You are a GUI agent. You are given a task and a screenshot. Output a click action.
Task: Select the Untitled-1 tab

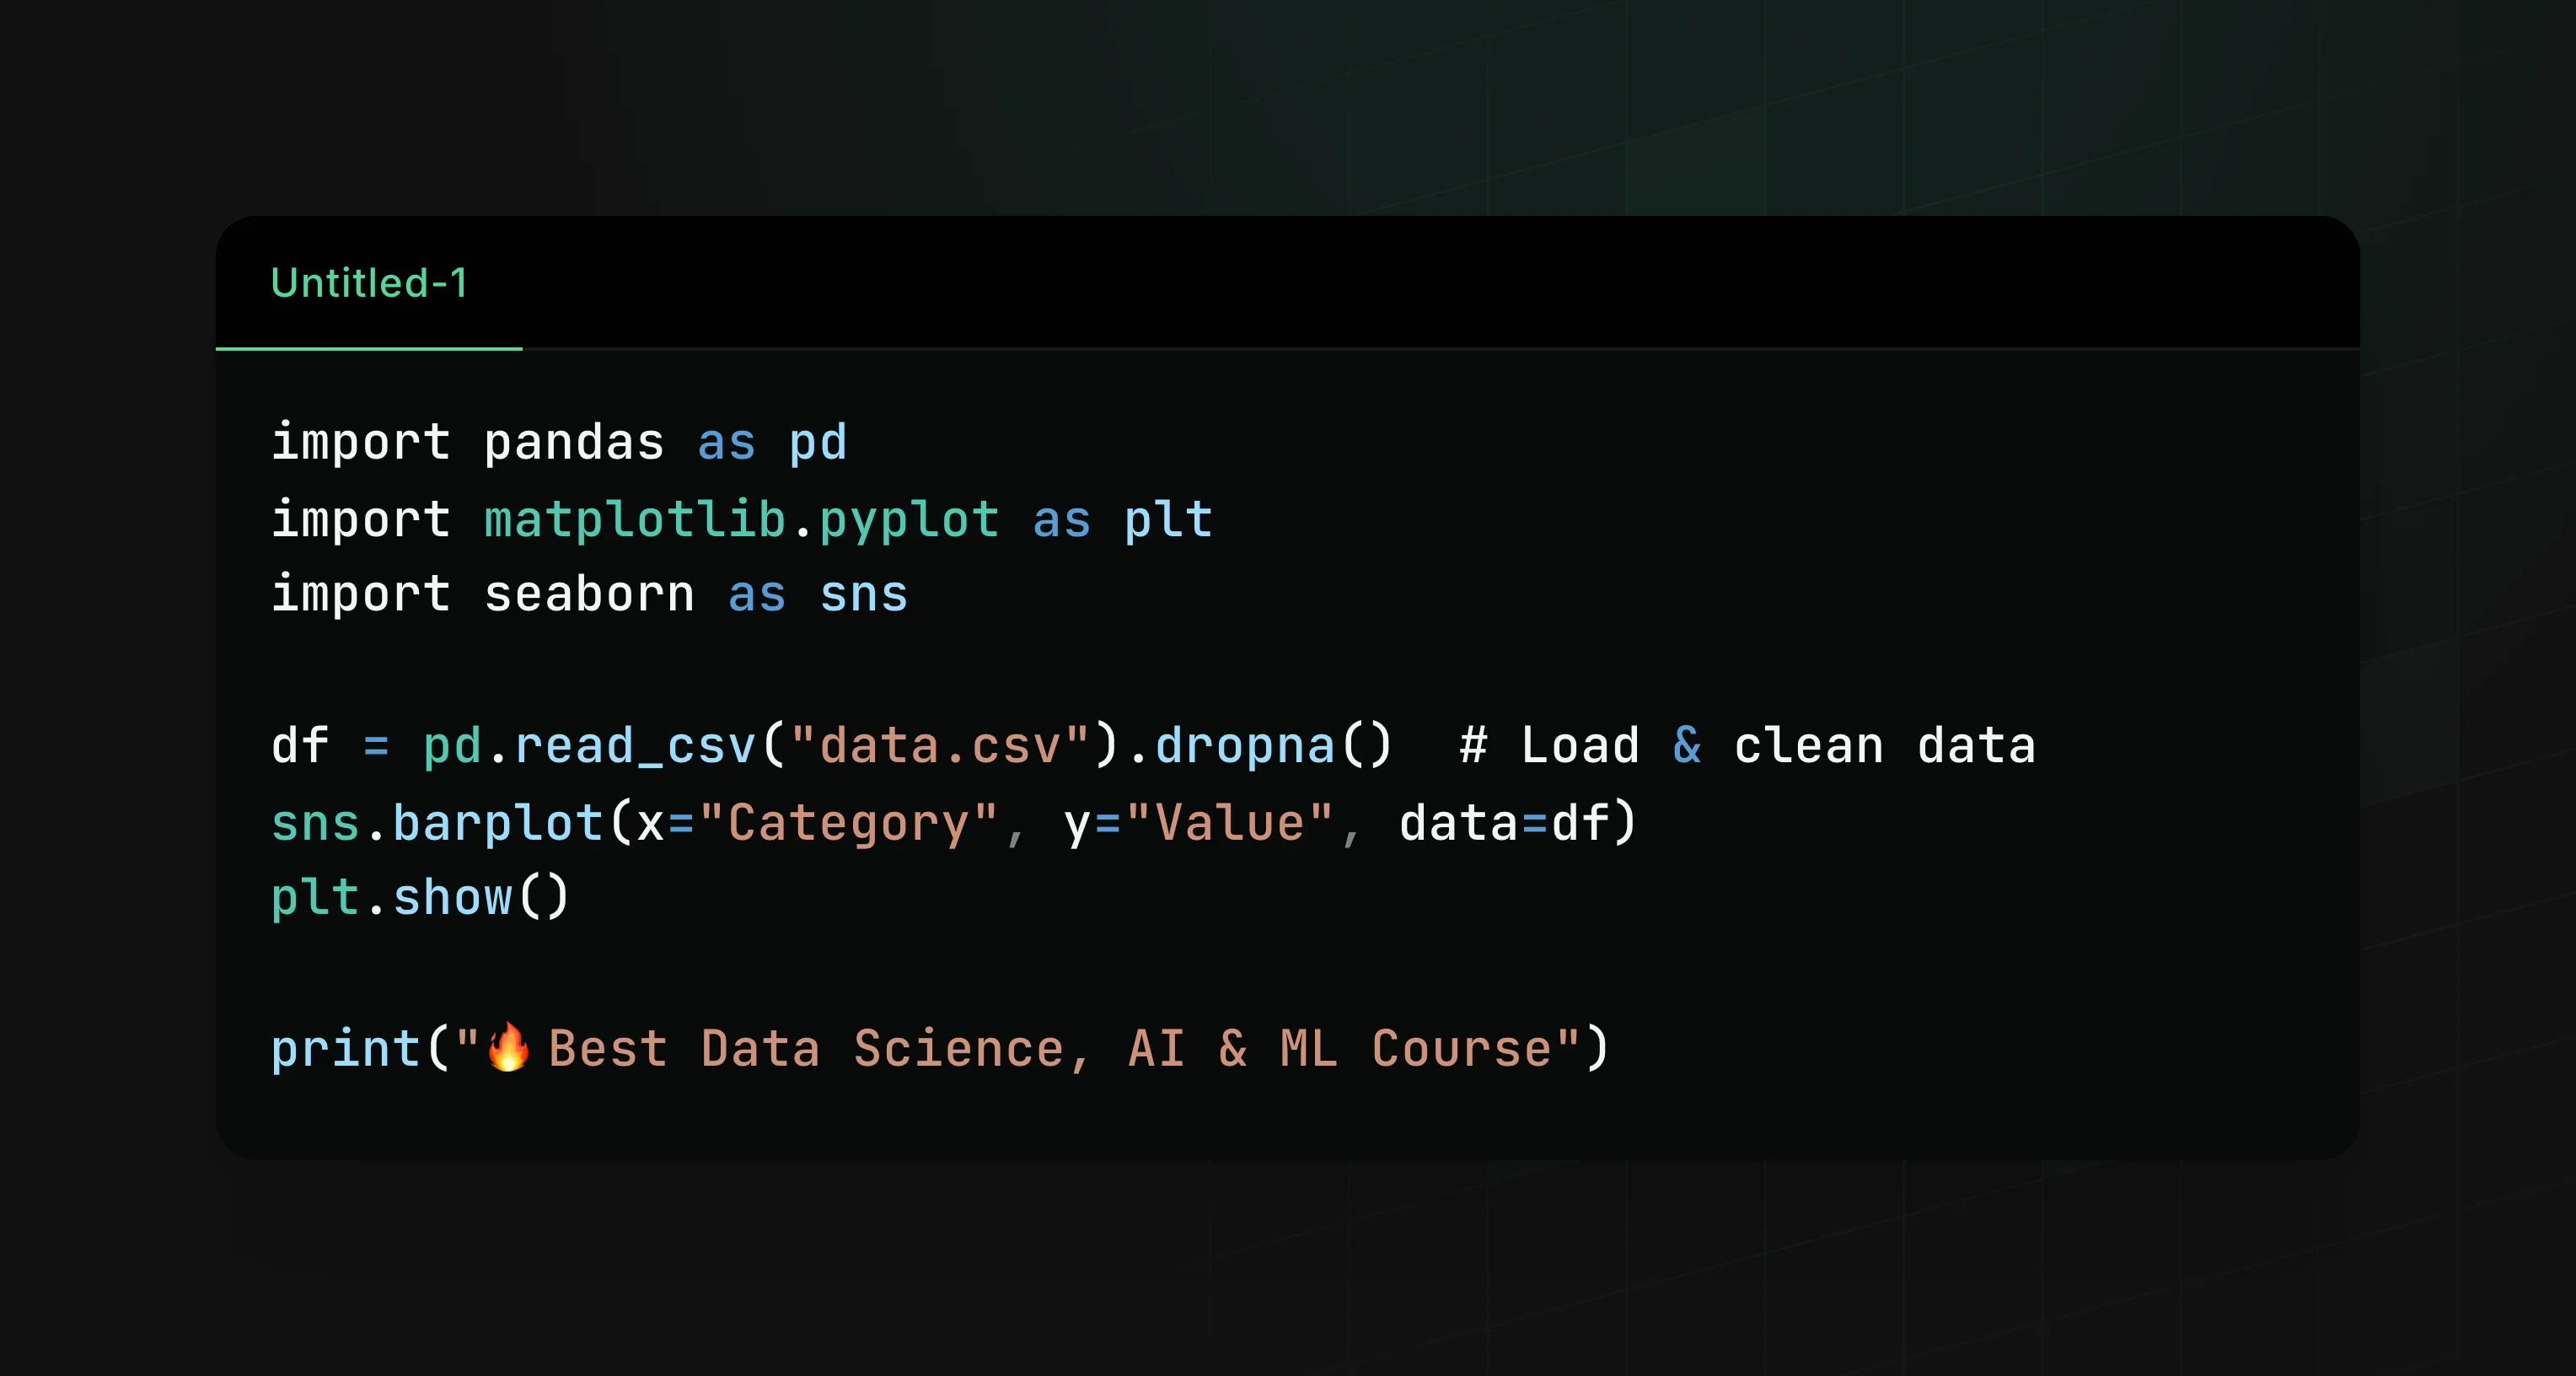(x=369, y=283)
